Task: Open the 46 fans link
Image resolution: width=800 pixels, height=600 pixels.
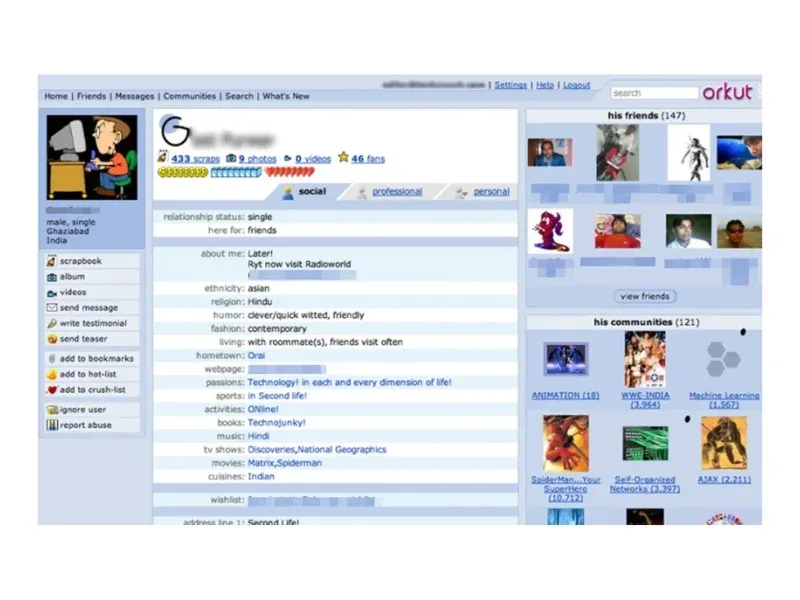Action: pos(368,159)
